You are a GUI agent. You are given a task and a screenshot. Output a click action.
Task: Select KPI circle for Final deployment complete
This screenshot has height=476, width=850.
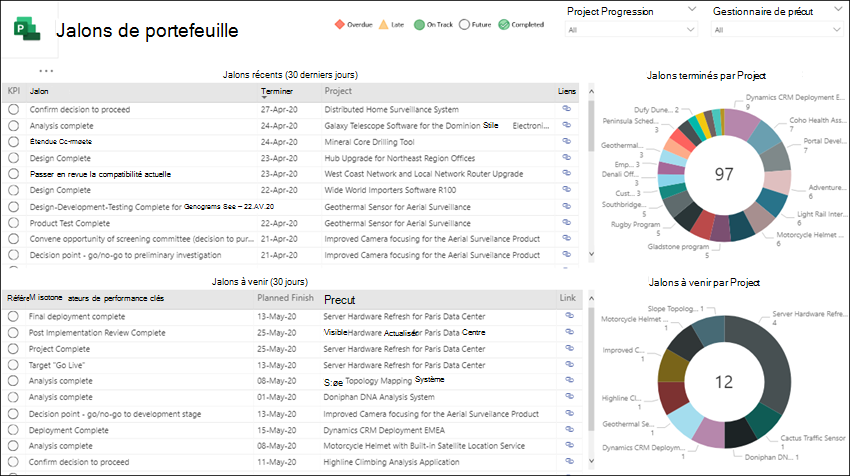[x=13, y=317]
